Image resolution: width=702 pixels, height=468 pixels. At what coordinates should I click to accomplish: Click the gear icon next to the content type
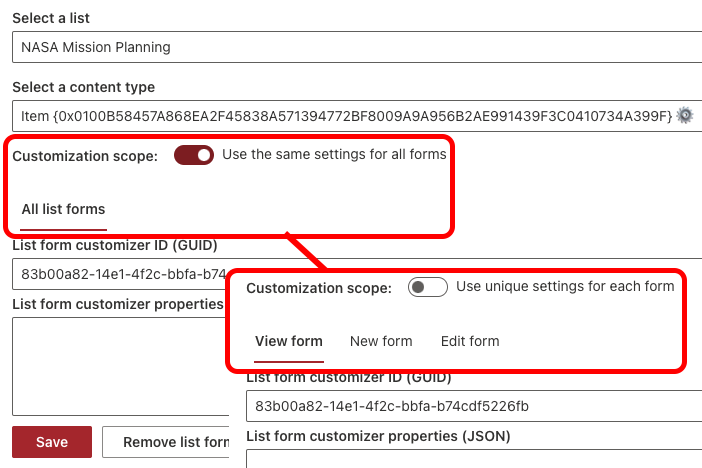[685, 116]
